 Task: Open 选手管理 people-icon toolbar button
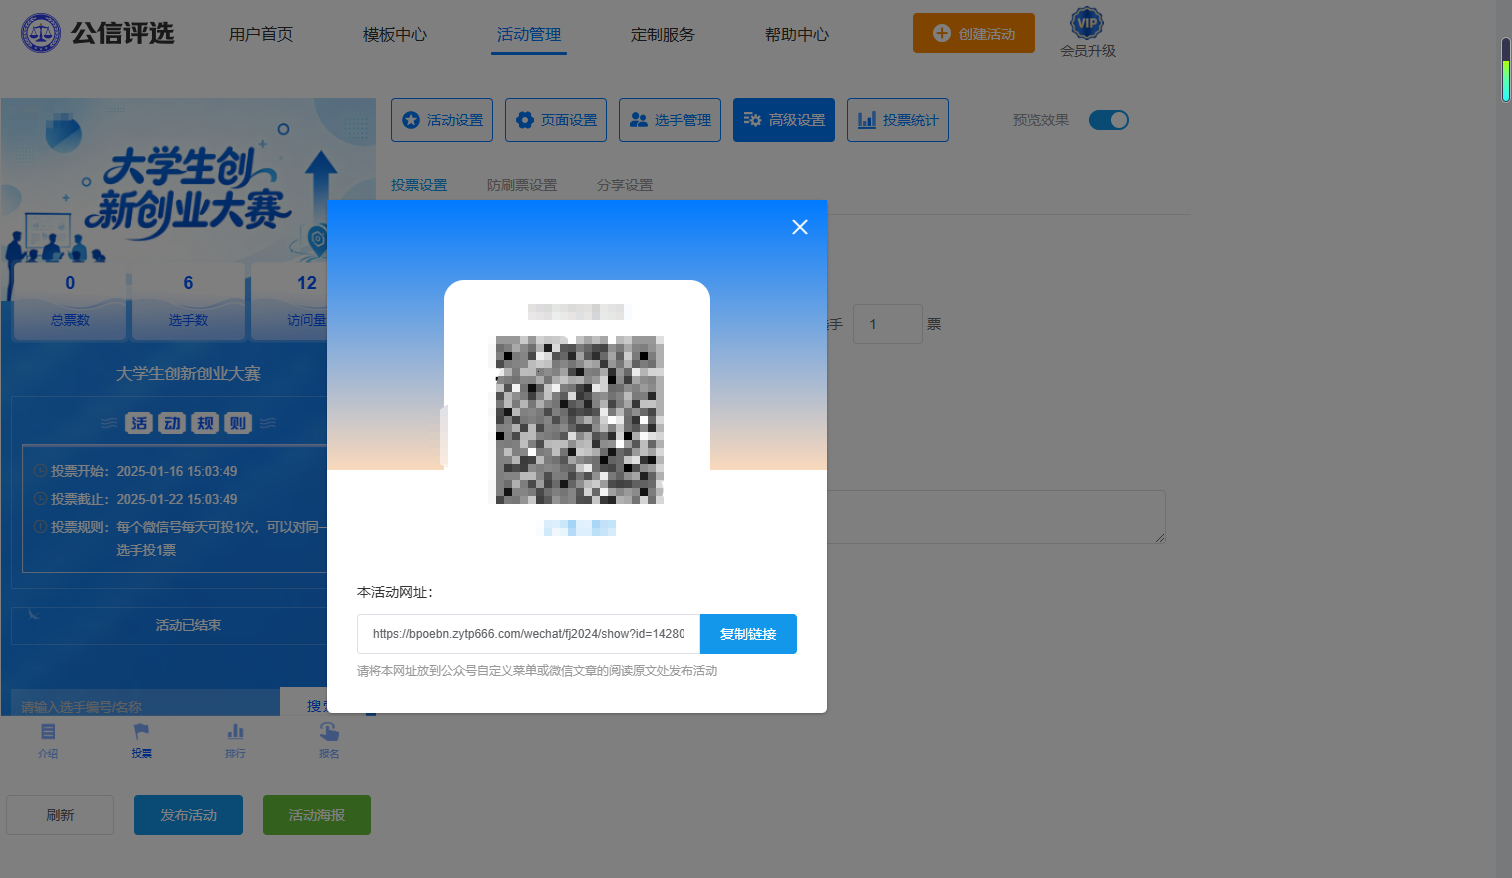pyautogui.click(x=670, y=120)
